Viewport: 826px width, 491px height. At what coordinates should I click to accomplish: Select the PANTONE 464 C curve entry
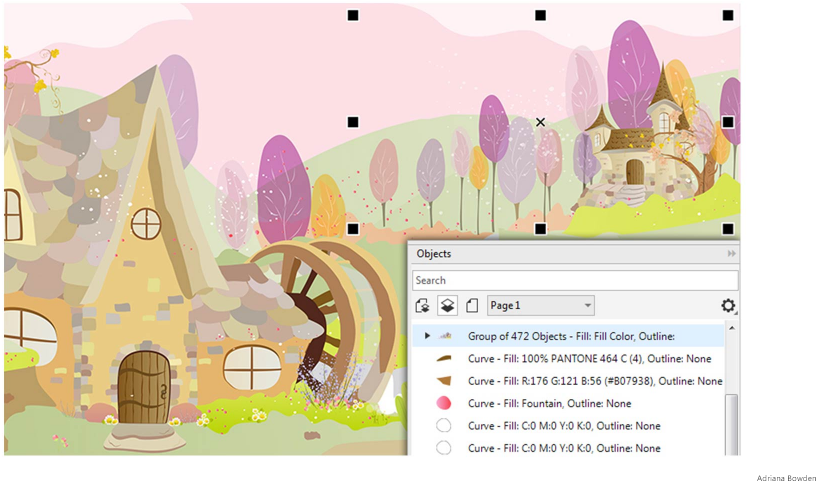click(589, 359)
